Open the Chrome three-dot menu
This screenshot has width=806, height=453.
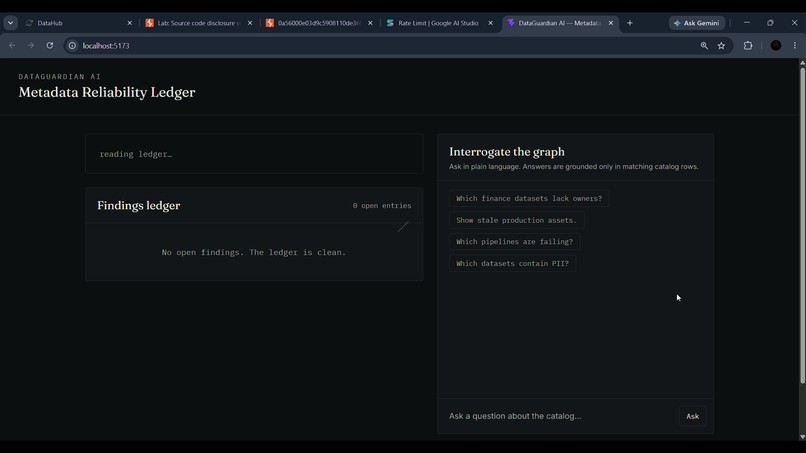coord(795,45)
